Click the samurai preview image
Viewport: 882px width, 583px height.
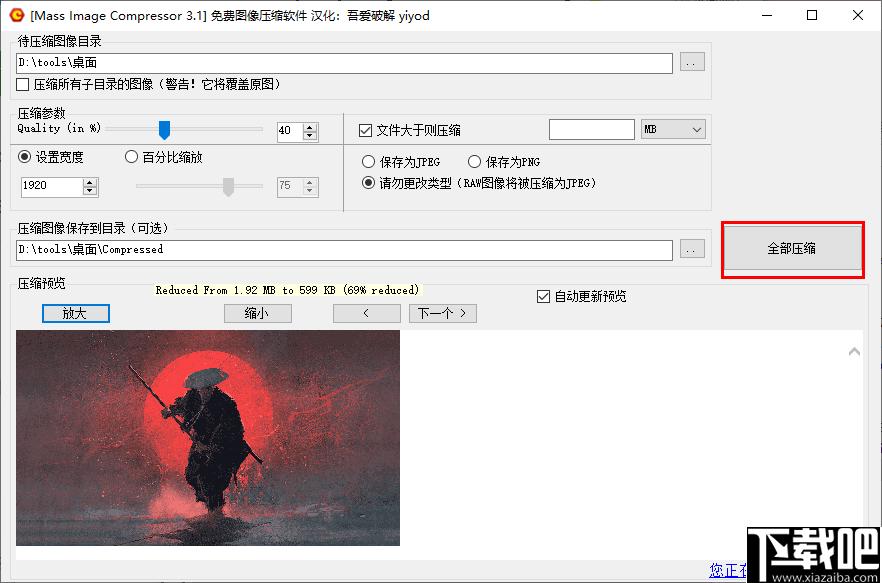pyautogui.click(x=208, y=438)
